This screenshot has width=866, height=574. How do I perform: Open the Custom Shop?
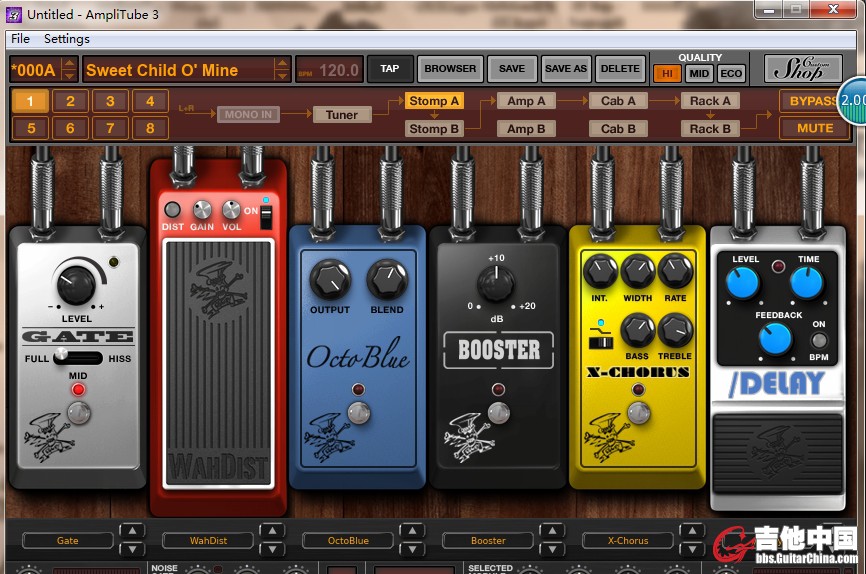[x=804, y=69]
